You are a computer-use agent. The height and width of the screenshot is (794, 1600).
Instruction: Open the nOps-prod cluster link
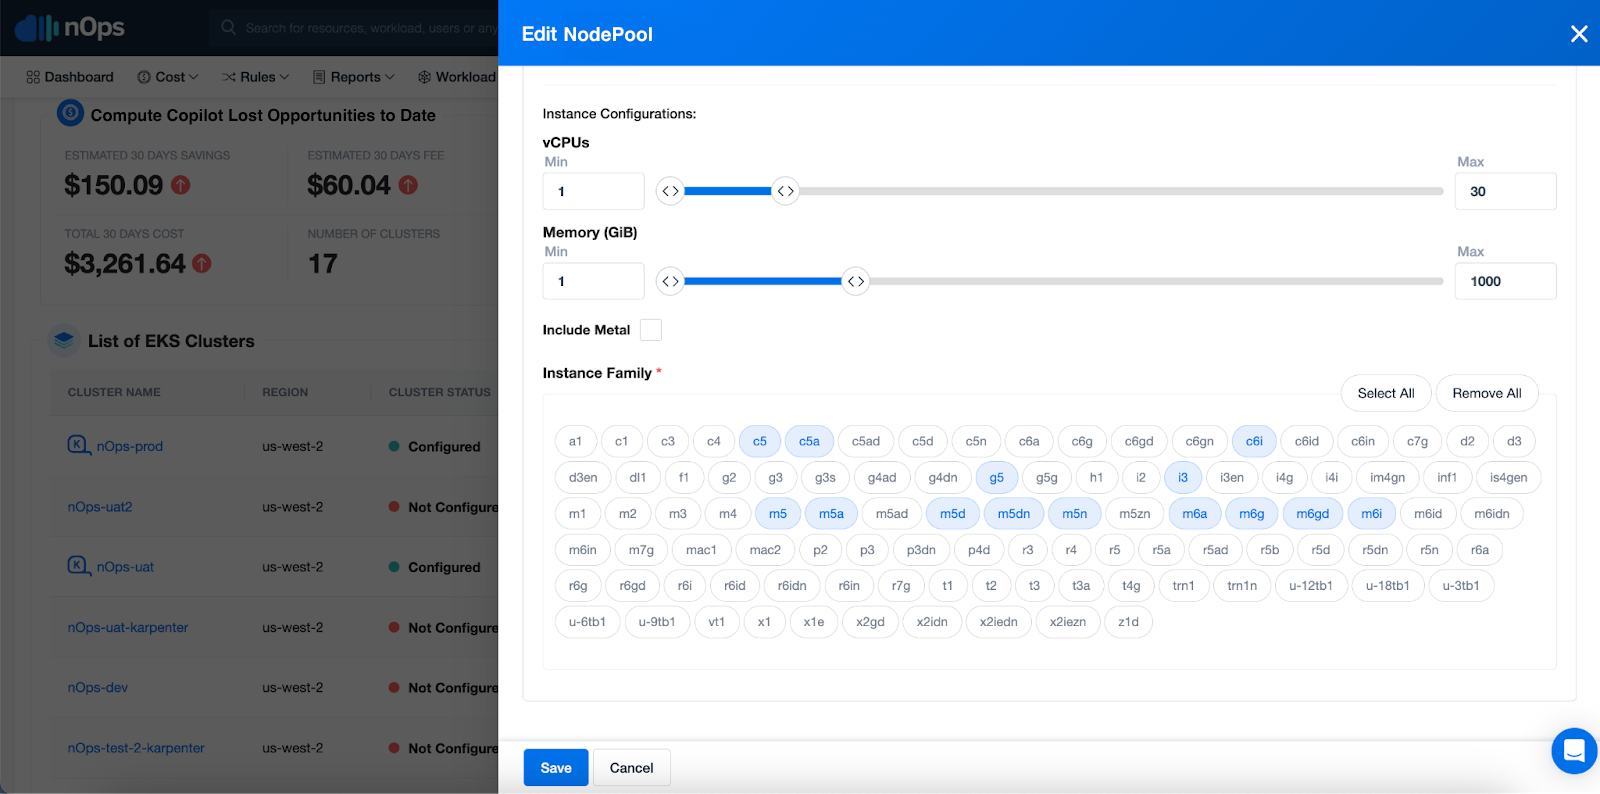(130, 446)
